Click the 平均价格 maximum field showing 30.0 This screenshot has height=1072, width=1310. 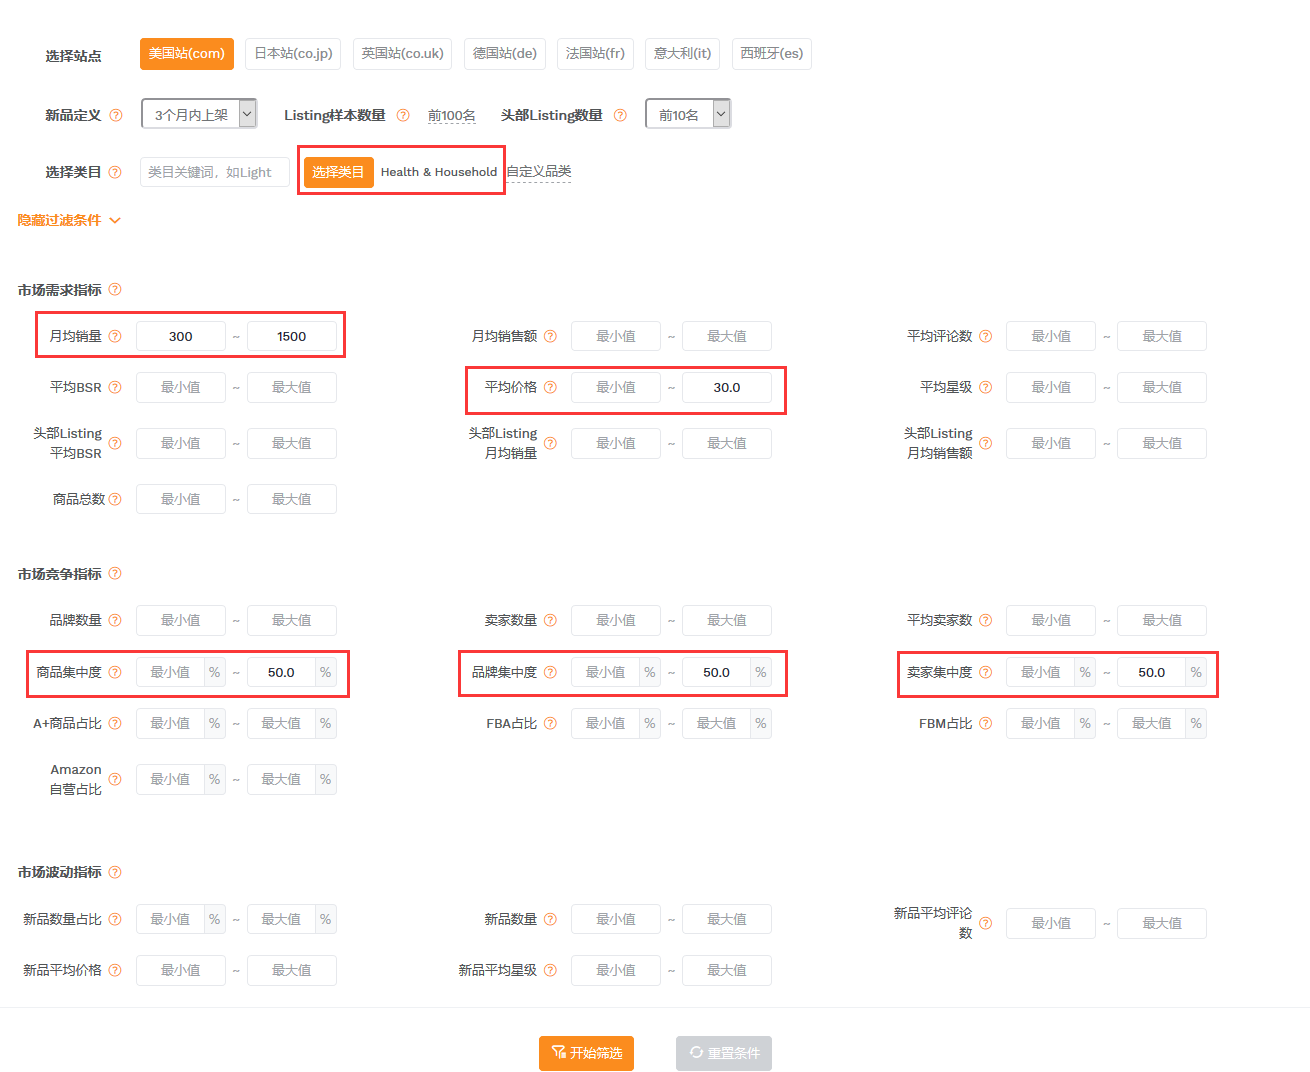point(727,387)
